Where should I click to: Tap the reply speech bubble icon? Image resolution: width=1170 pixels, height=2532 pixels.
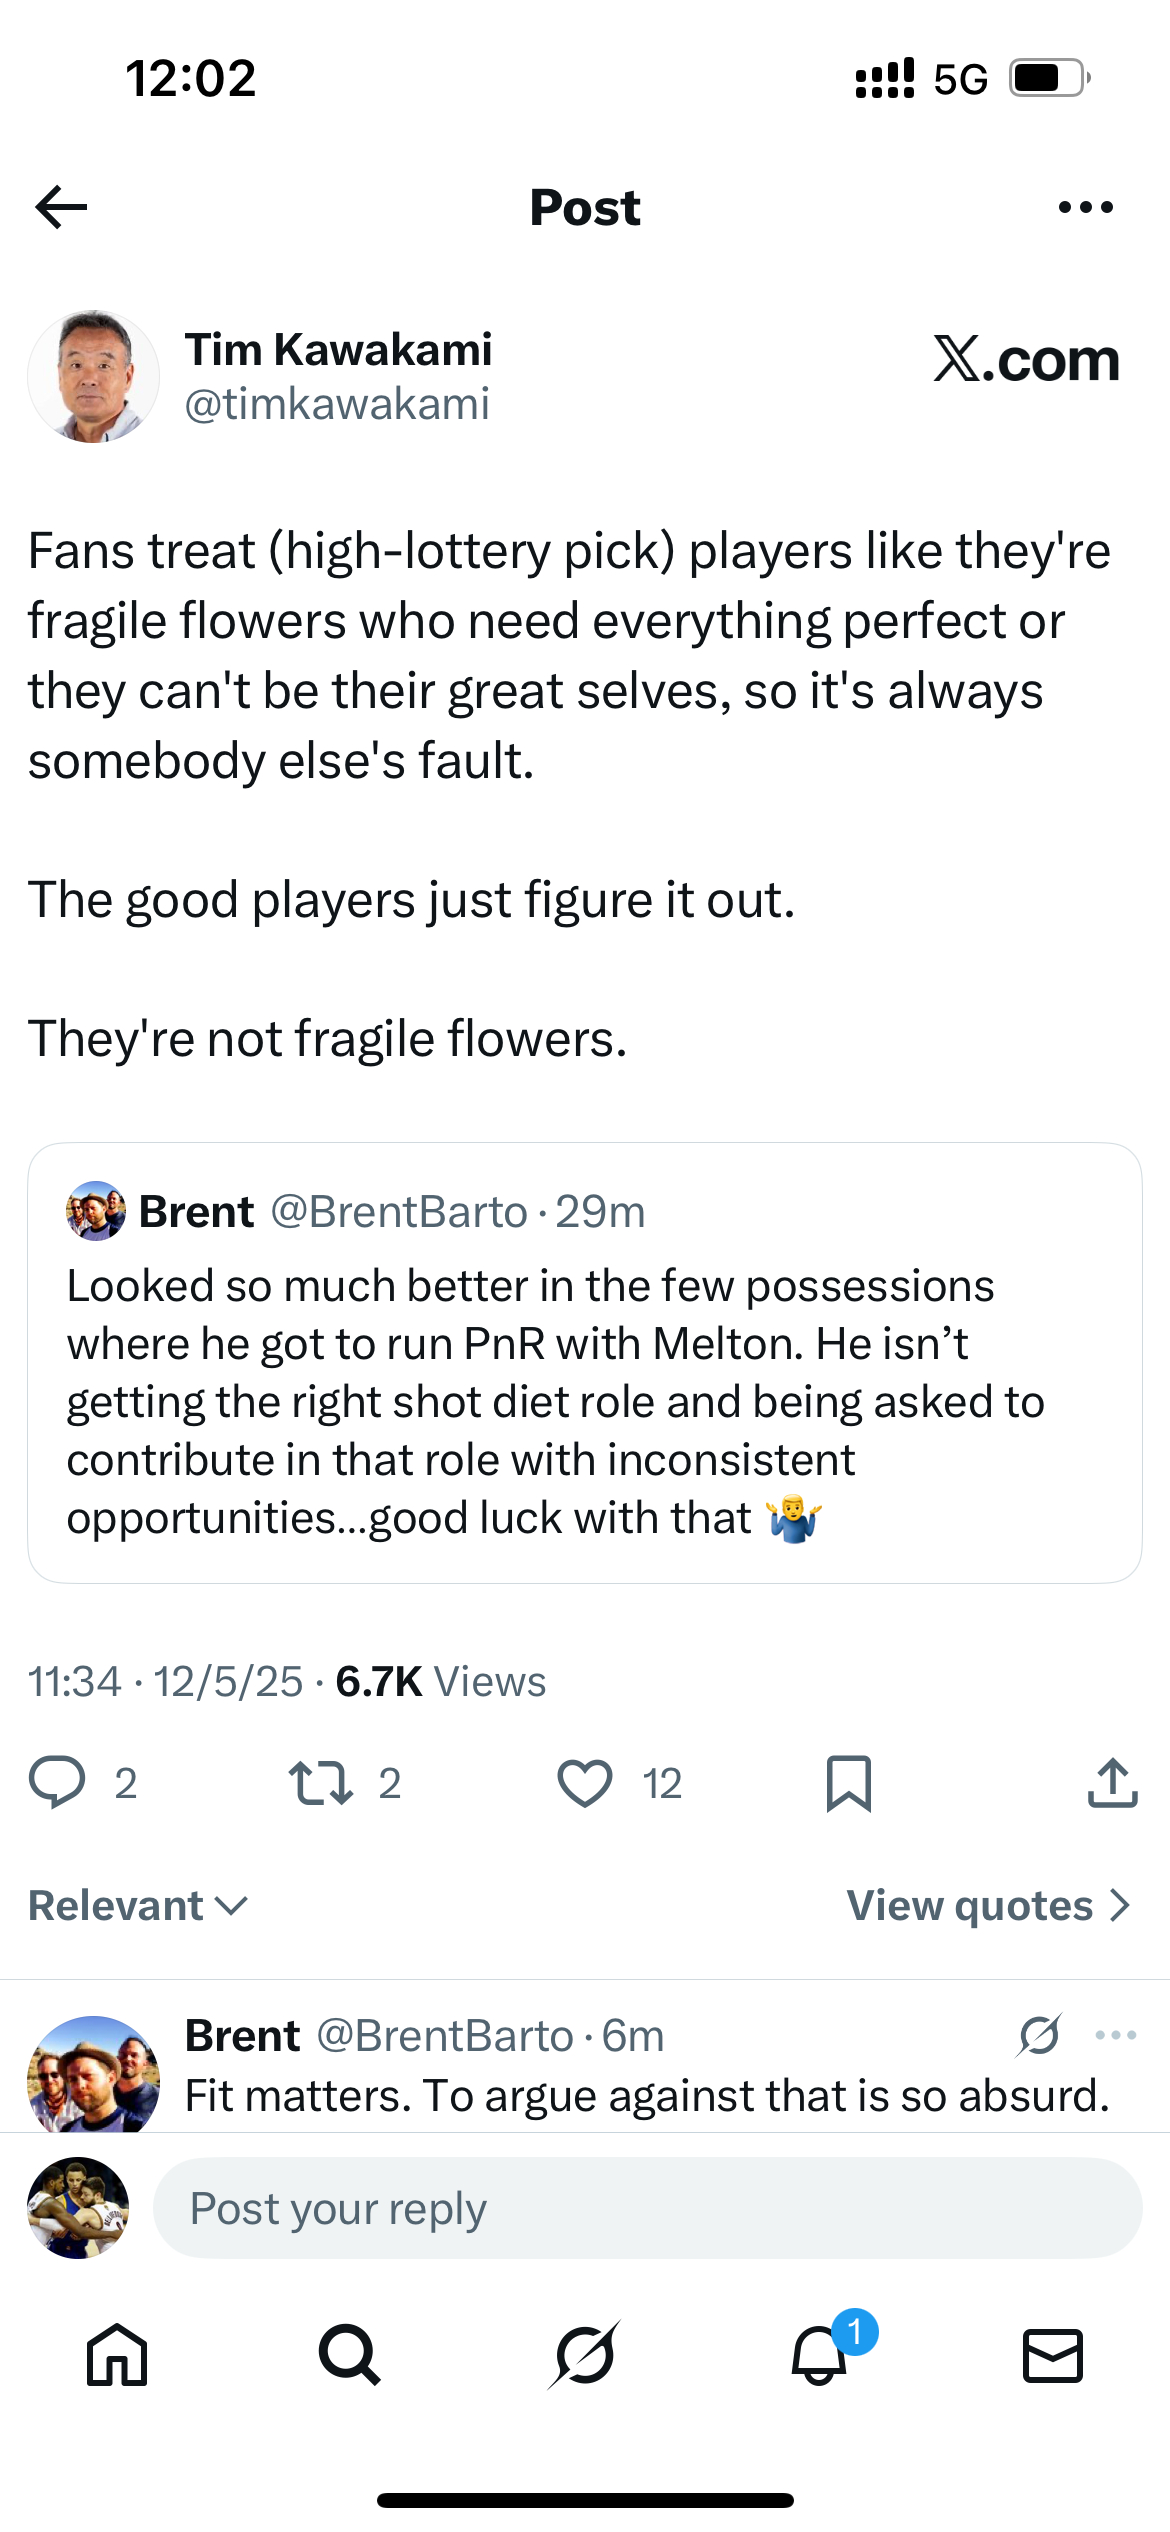click(x=58, y=1783)
